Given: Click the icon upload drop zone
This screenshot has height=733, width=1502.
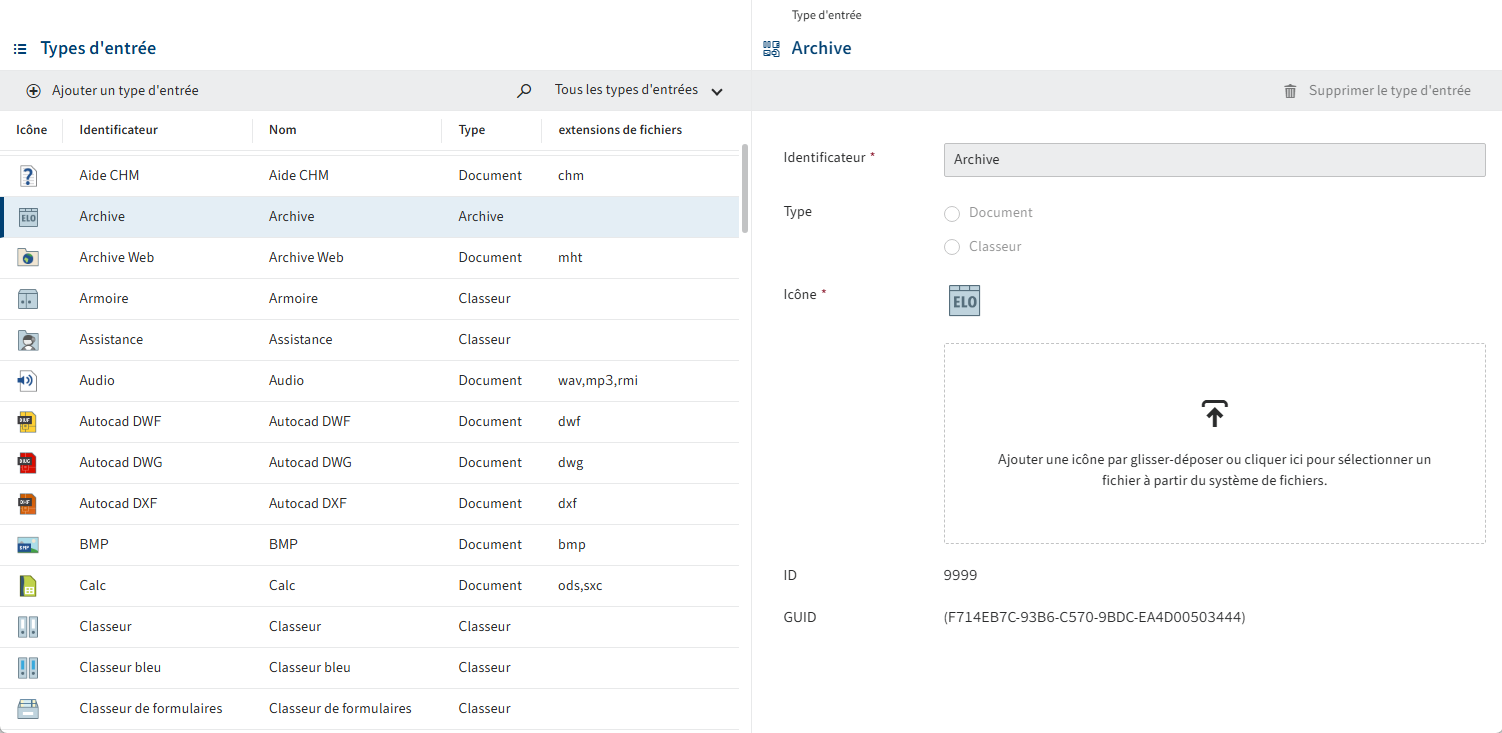Looking at the screenshot, I should (1214, 443).
